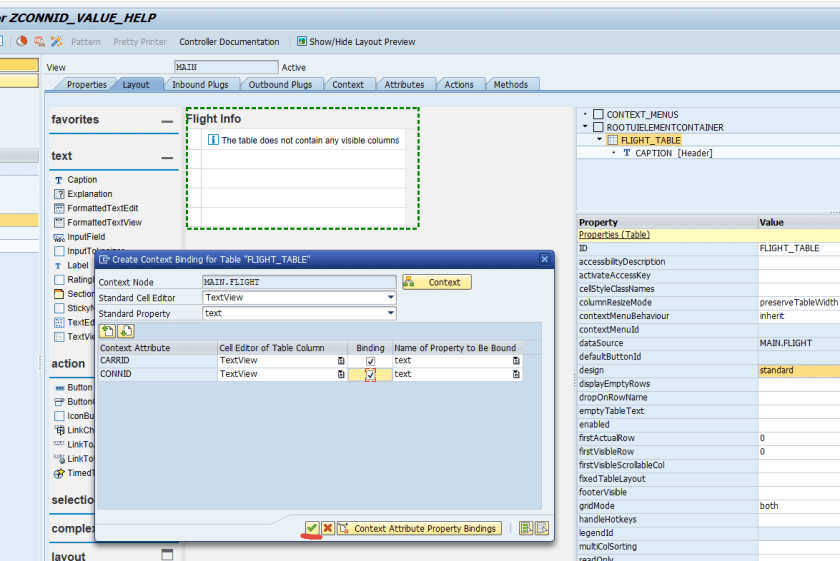Open value help for CARRID cell editor
Image resolution: width=840 pixels, height=561 pixels.
point(341,360)
